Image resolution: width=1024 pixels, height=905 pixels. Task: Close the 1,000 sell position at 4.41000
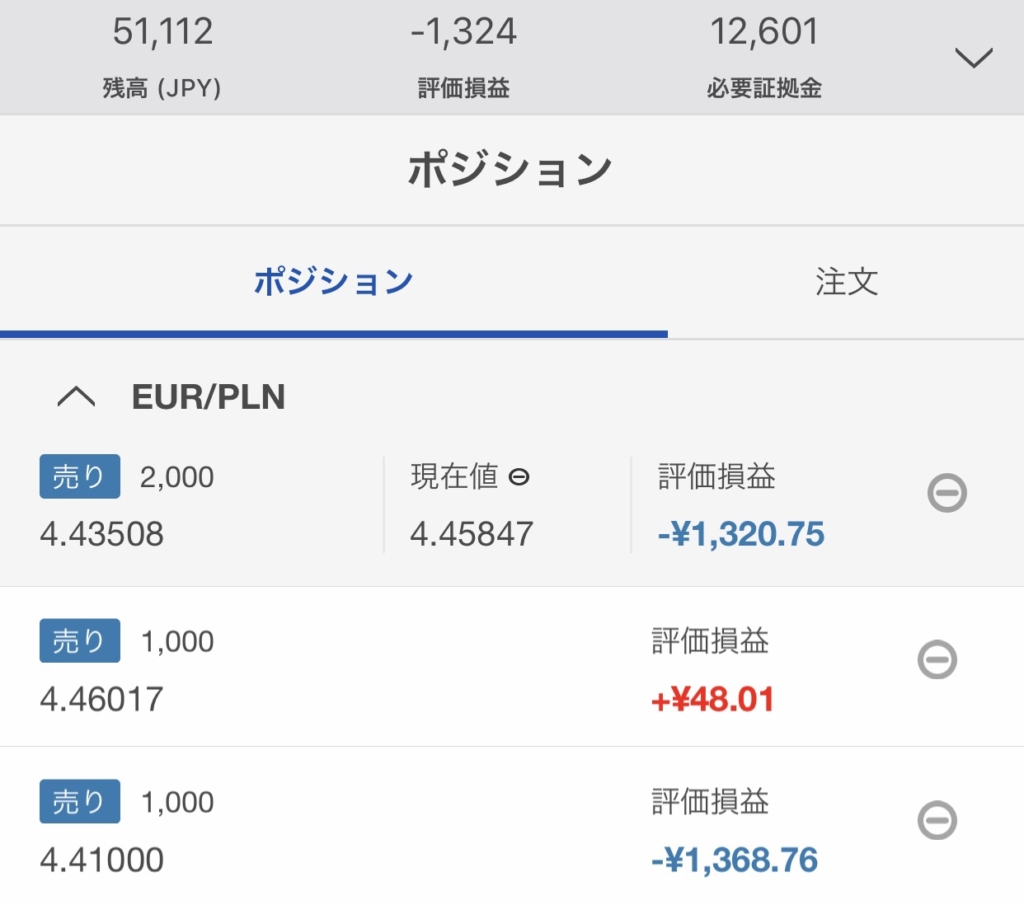(937, 819)
